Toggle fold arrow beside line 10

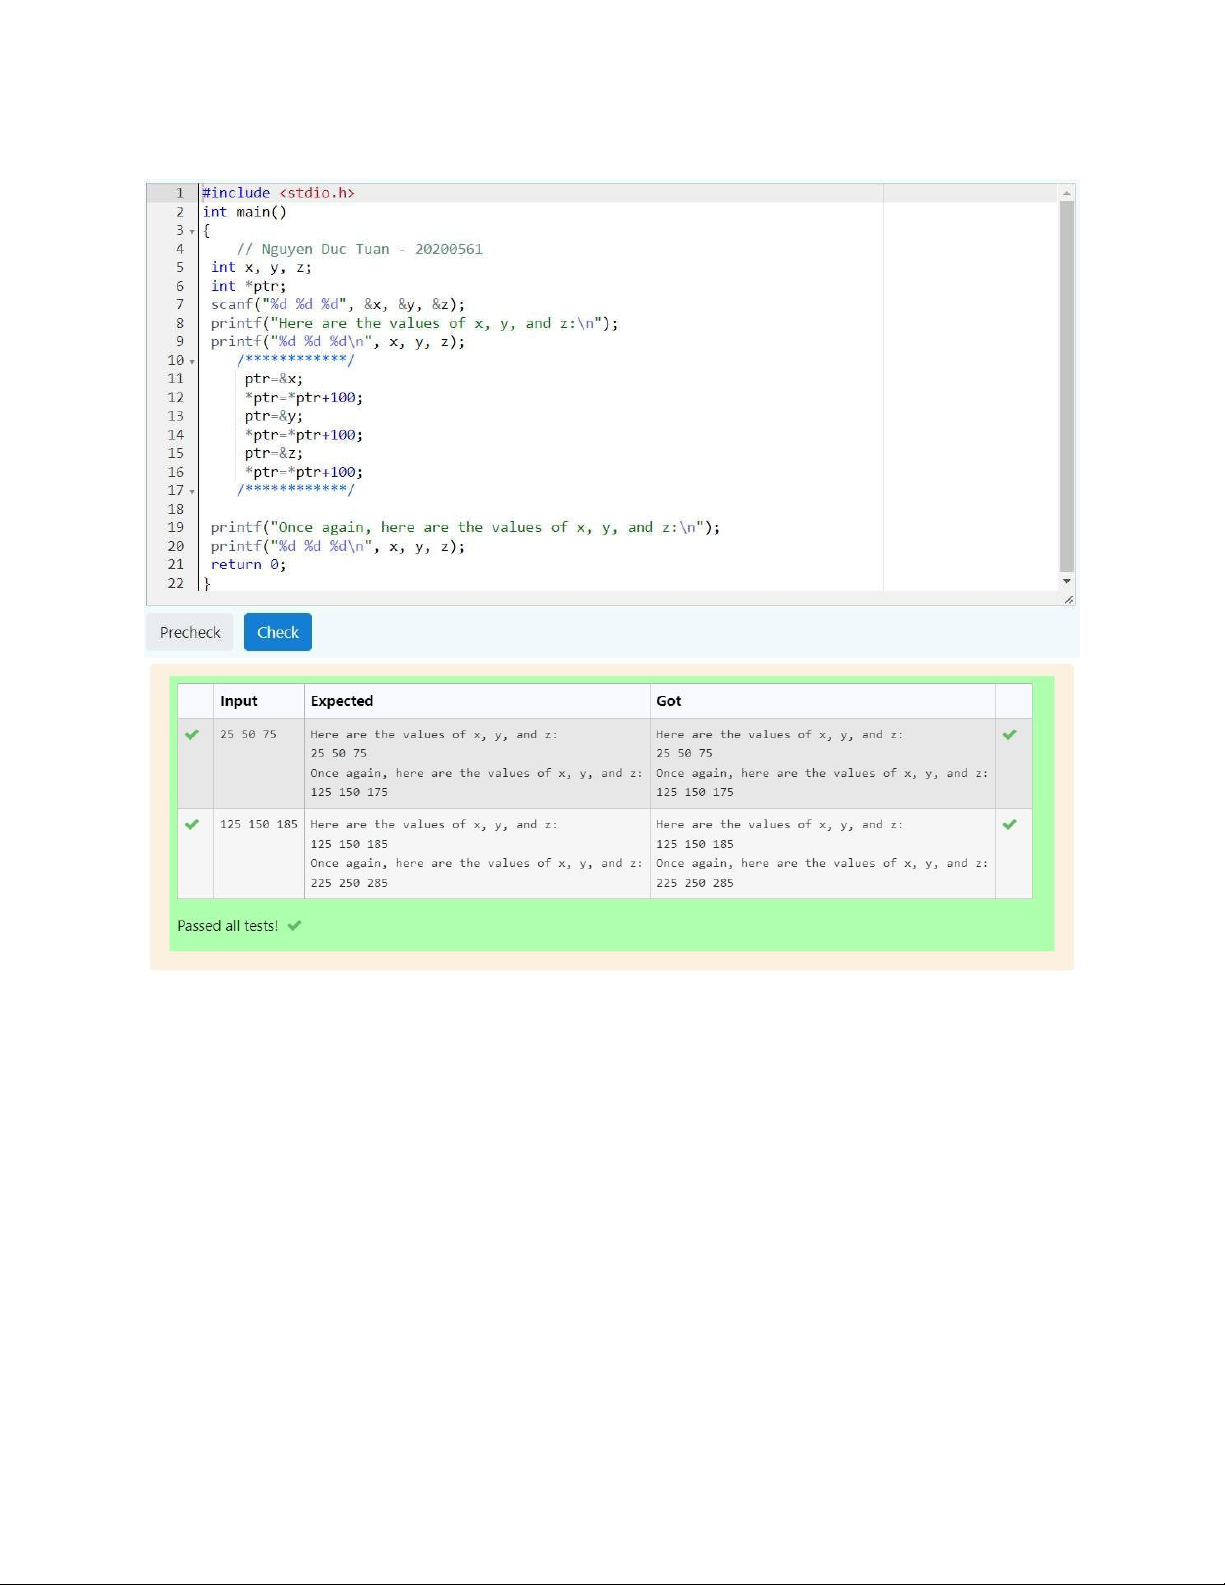click(x=192, y=361)
